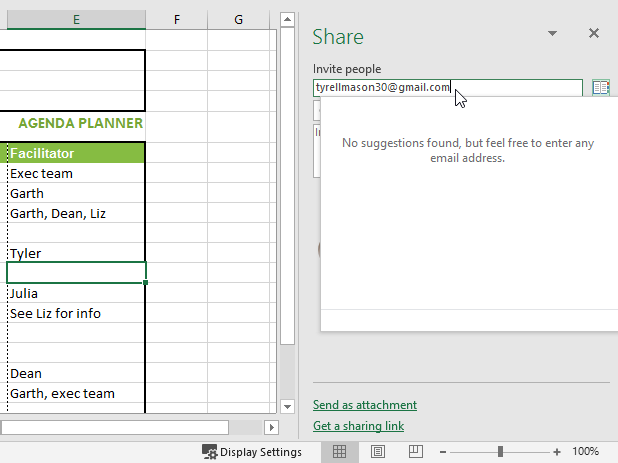The height and width of the screenshot is (463, 618).
Task: Click the Invite people email input field
Action: (x=447, y=88)
